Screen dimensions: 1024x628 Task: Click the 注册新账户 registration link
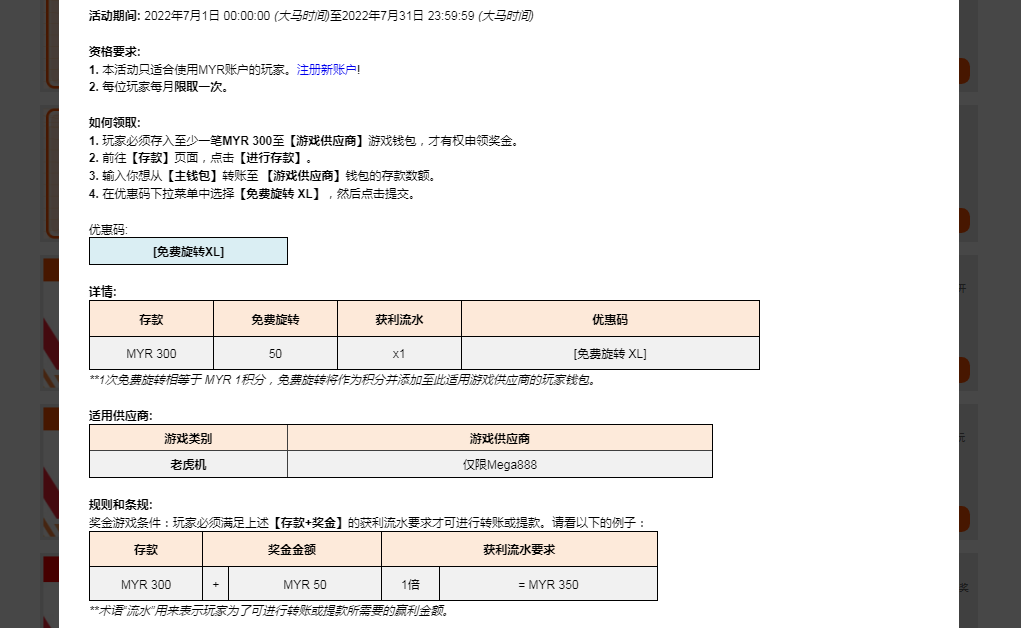[328, 69]
